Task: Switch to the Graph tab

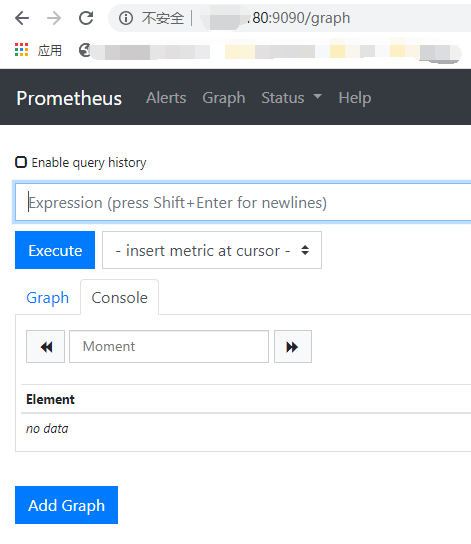Action: pyautogui.click(x=48, y=298)
